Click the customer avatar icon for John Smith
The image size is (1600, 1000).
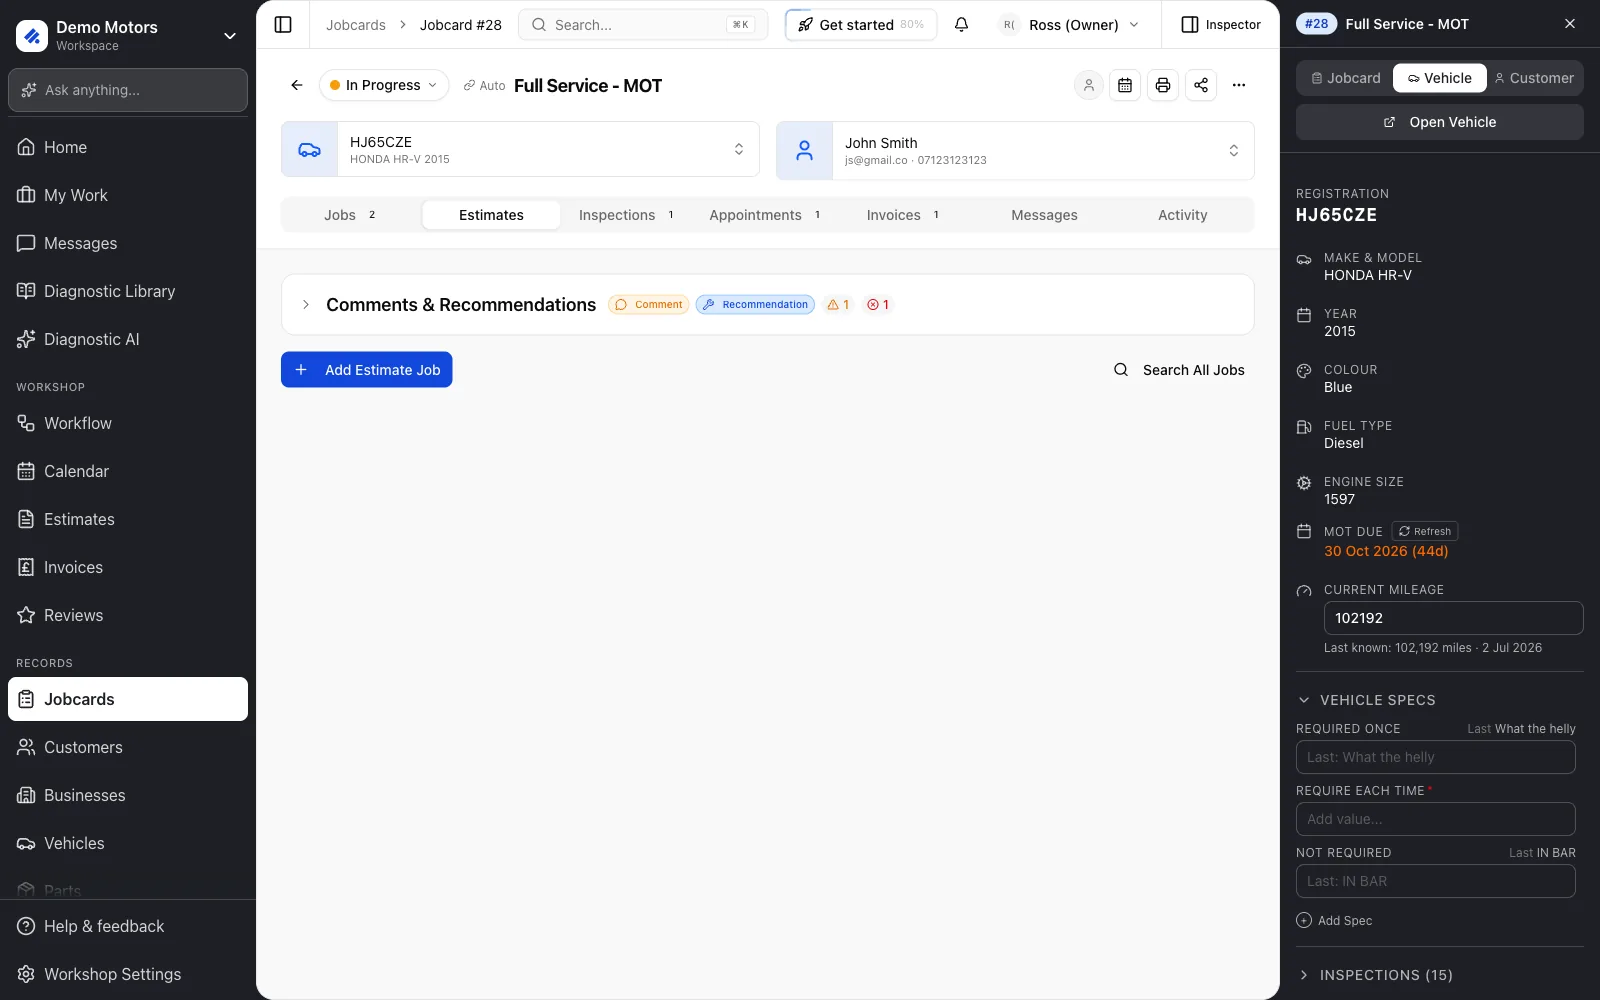tap(804, 150)
